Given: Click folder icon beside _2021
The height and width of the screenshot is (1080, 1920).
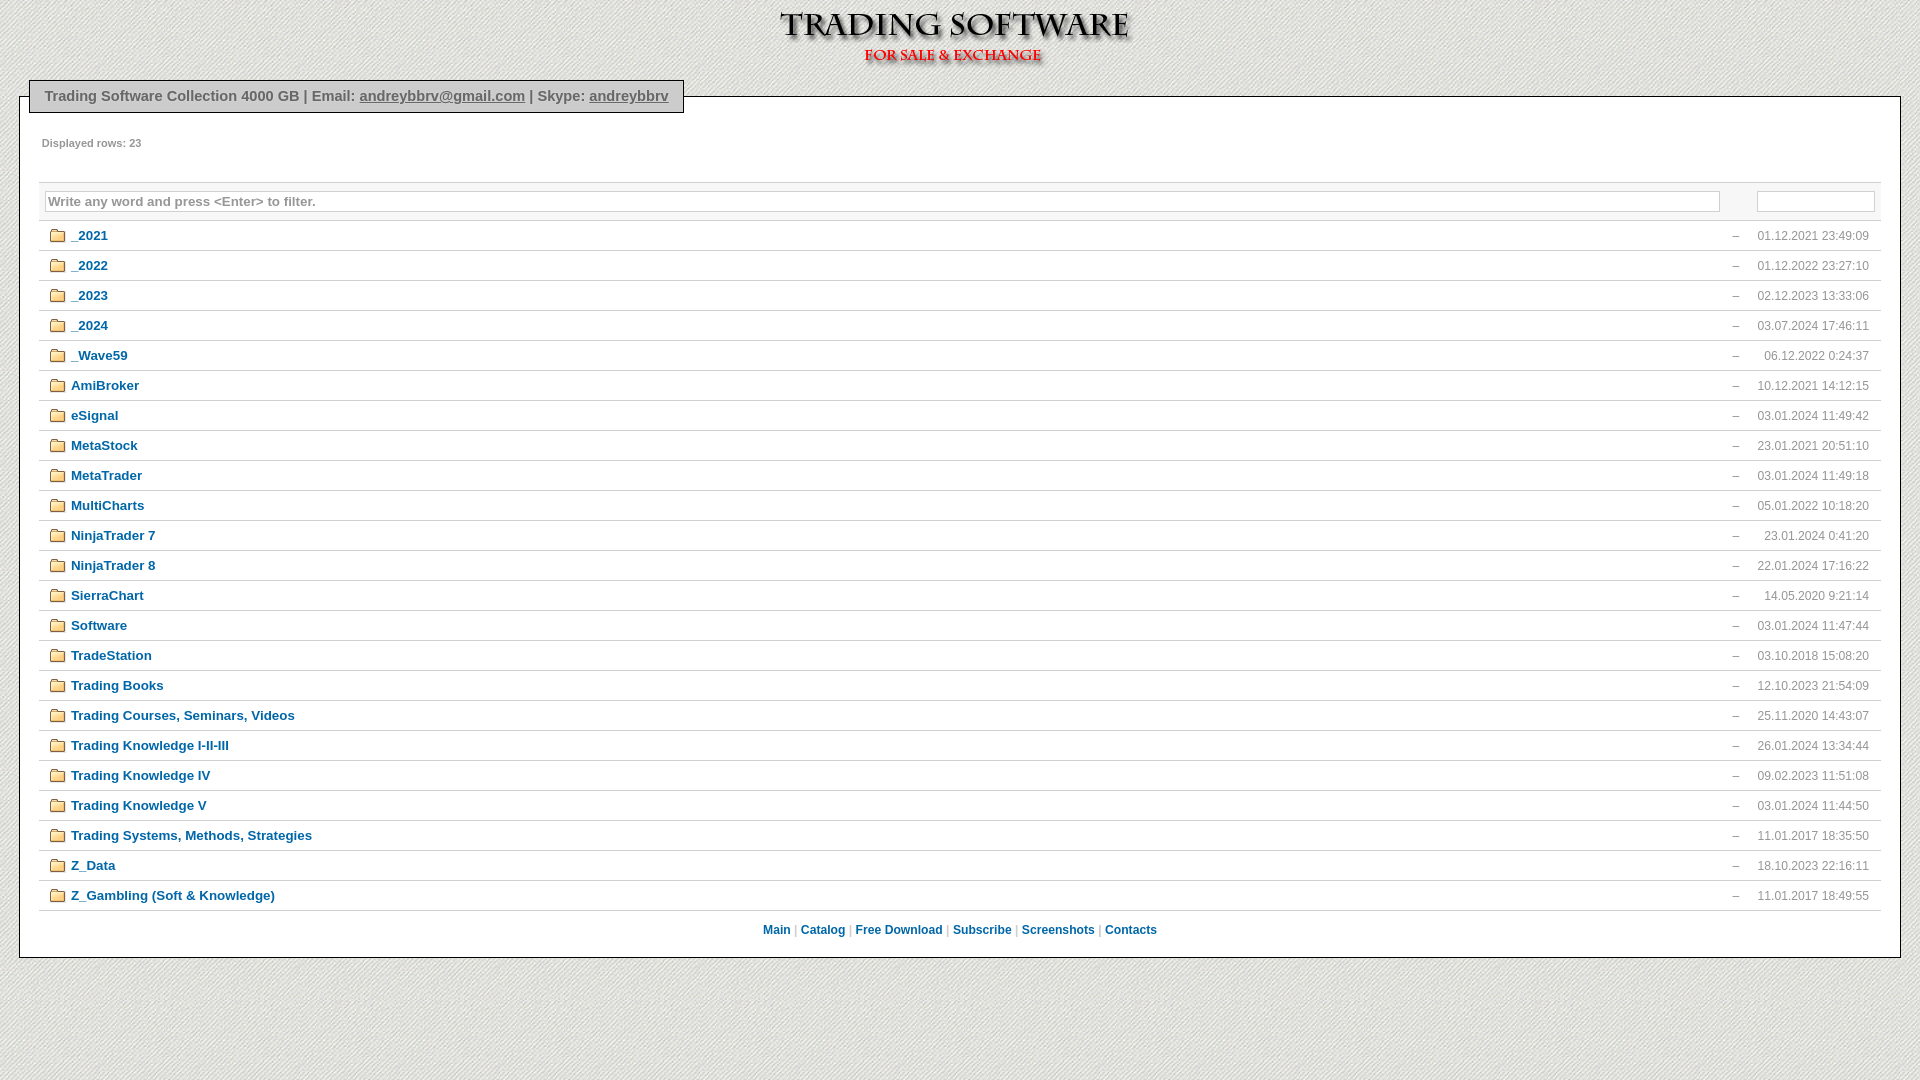Looking at the screenshot, I should coord(57,236).
